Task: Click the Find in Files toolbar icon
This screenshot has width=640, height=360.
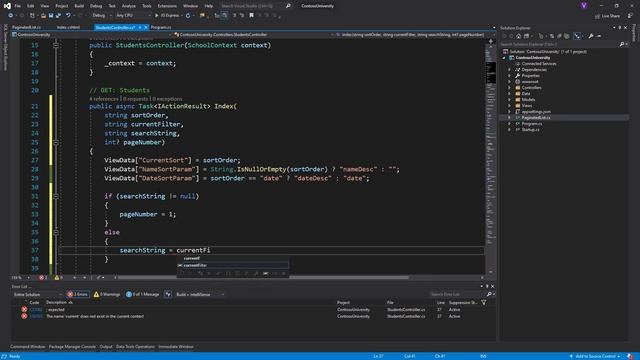Action: pyautogui.click(x=202, y=16)
